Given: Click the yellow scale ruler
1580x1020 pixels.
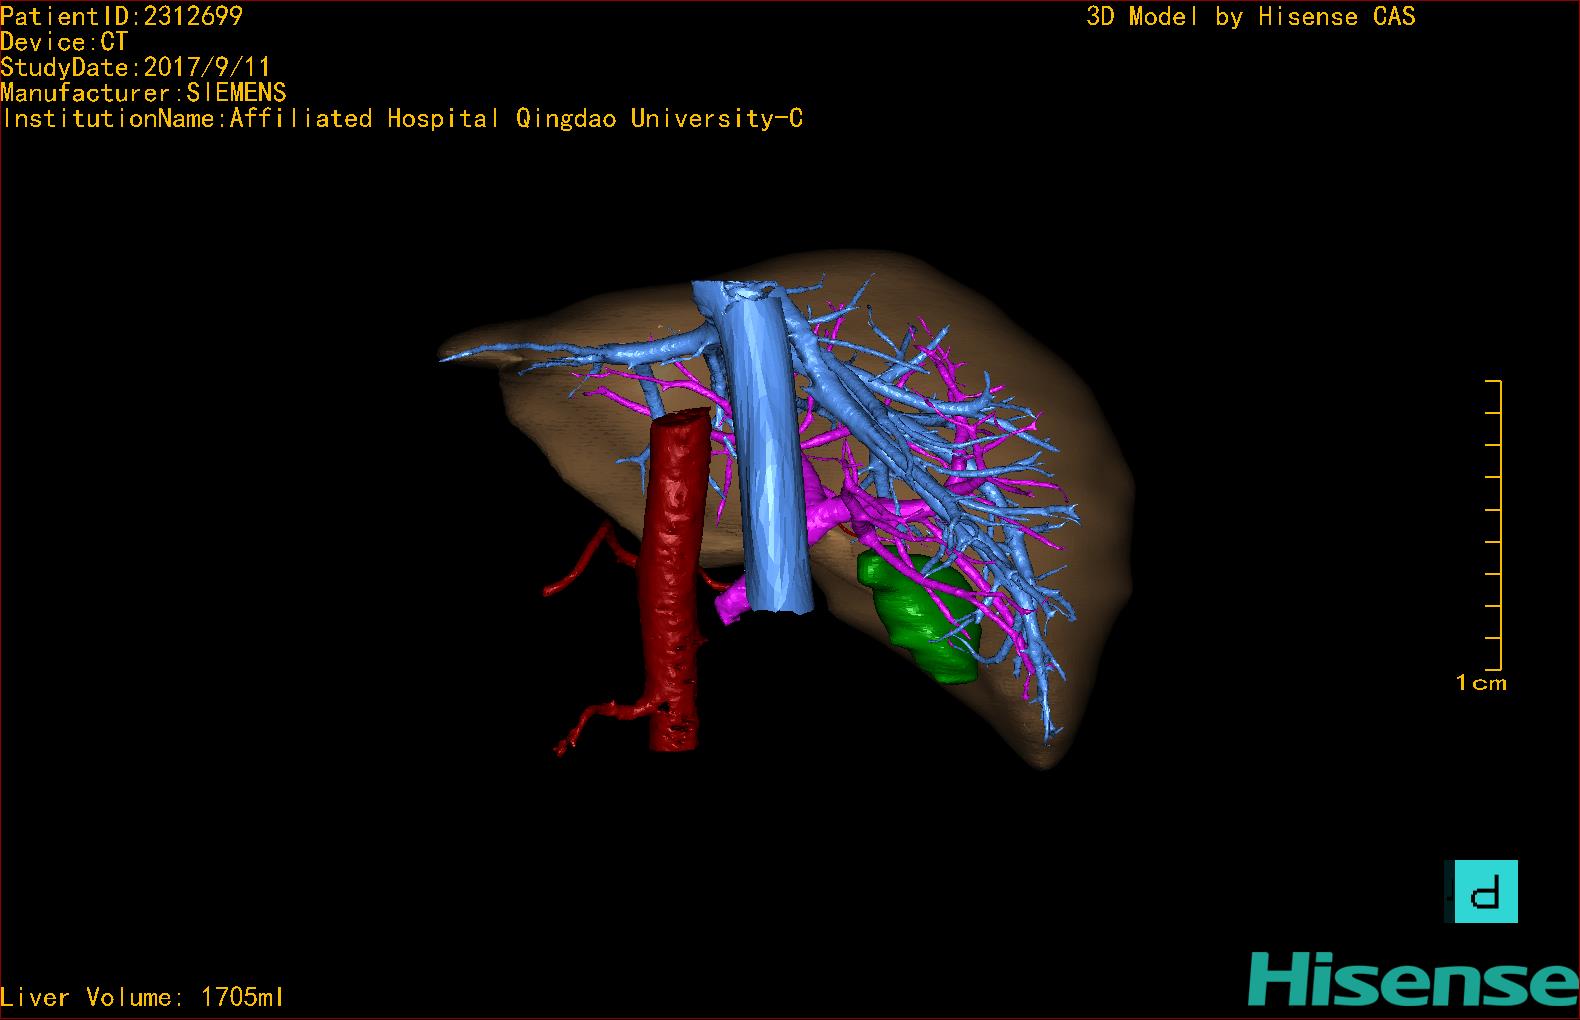Looking at the screenshot, I should pyautogui.click(x=1494, y=525).
